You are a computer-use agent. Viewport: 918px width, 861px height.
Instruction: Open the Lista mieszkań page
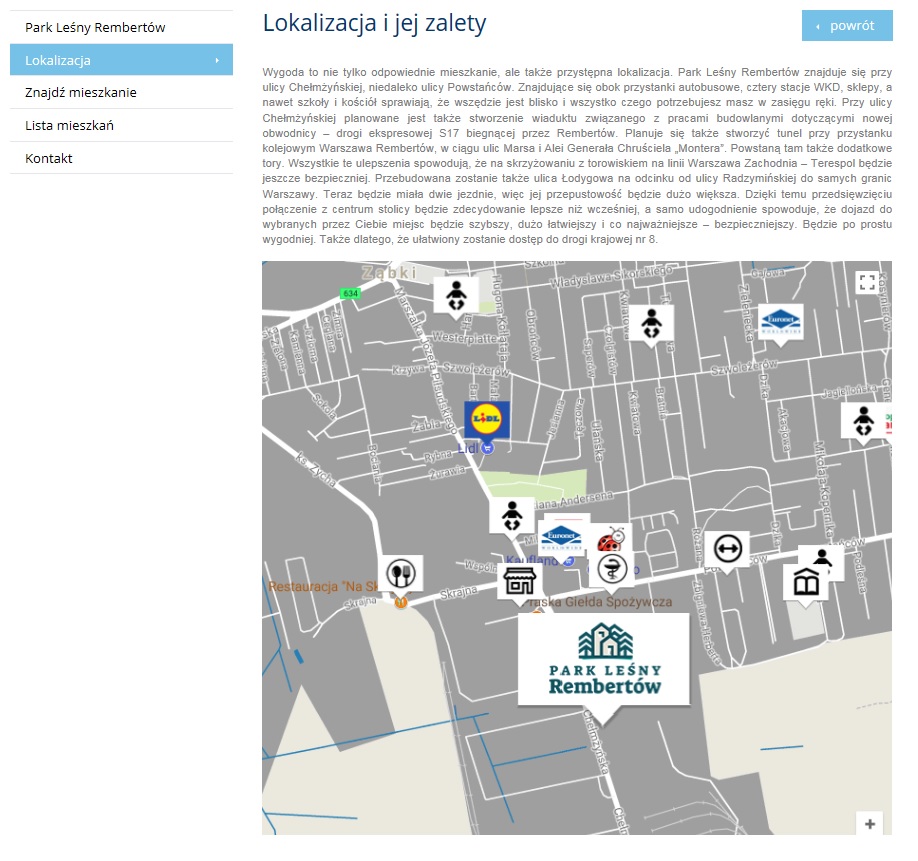[121, 125]
